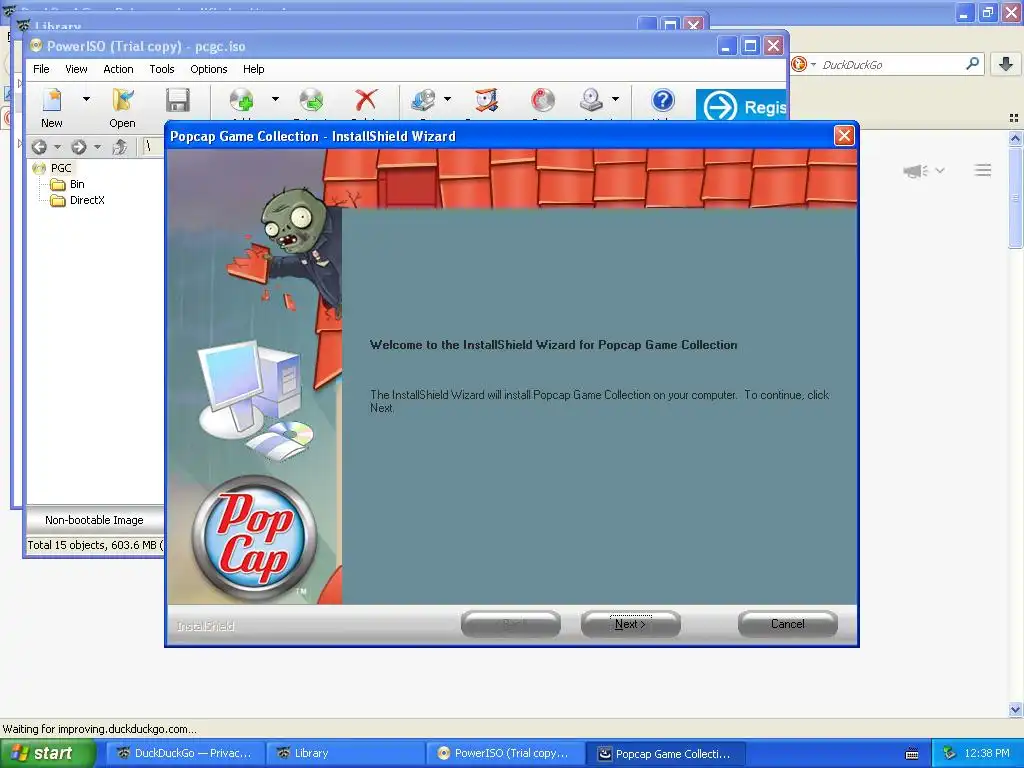The image size is (1024, 768).
Task: Expand the Add dropdown arrow
Action: pos(275,99)
